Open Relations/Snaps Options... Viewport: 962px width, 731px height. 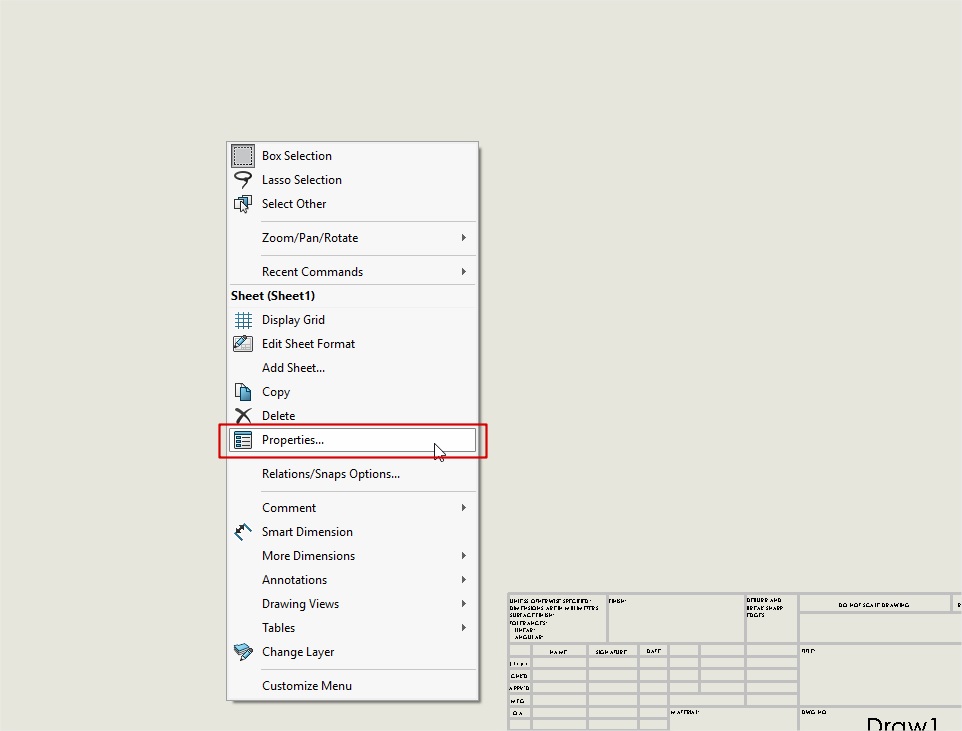tap(330, 474)
